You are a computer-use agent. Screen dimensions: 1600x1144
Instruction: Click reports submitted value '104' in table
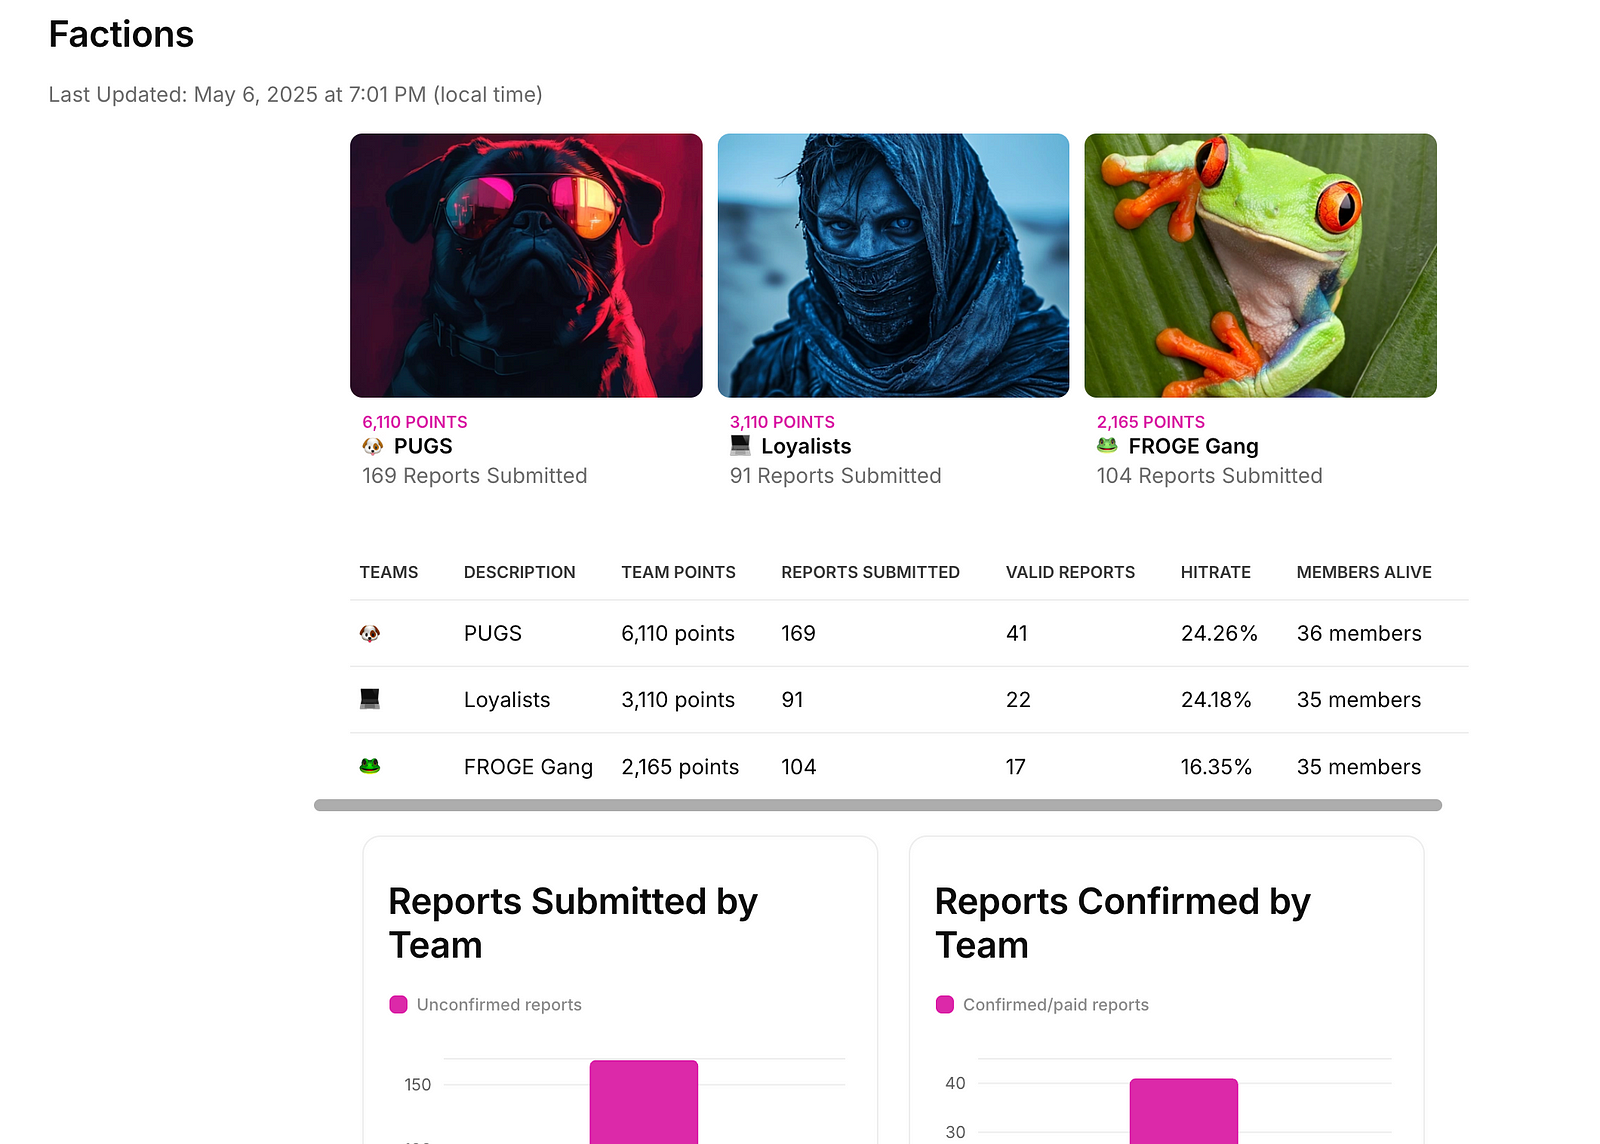799,767
